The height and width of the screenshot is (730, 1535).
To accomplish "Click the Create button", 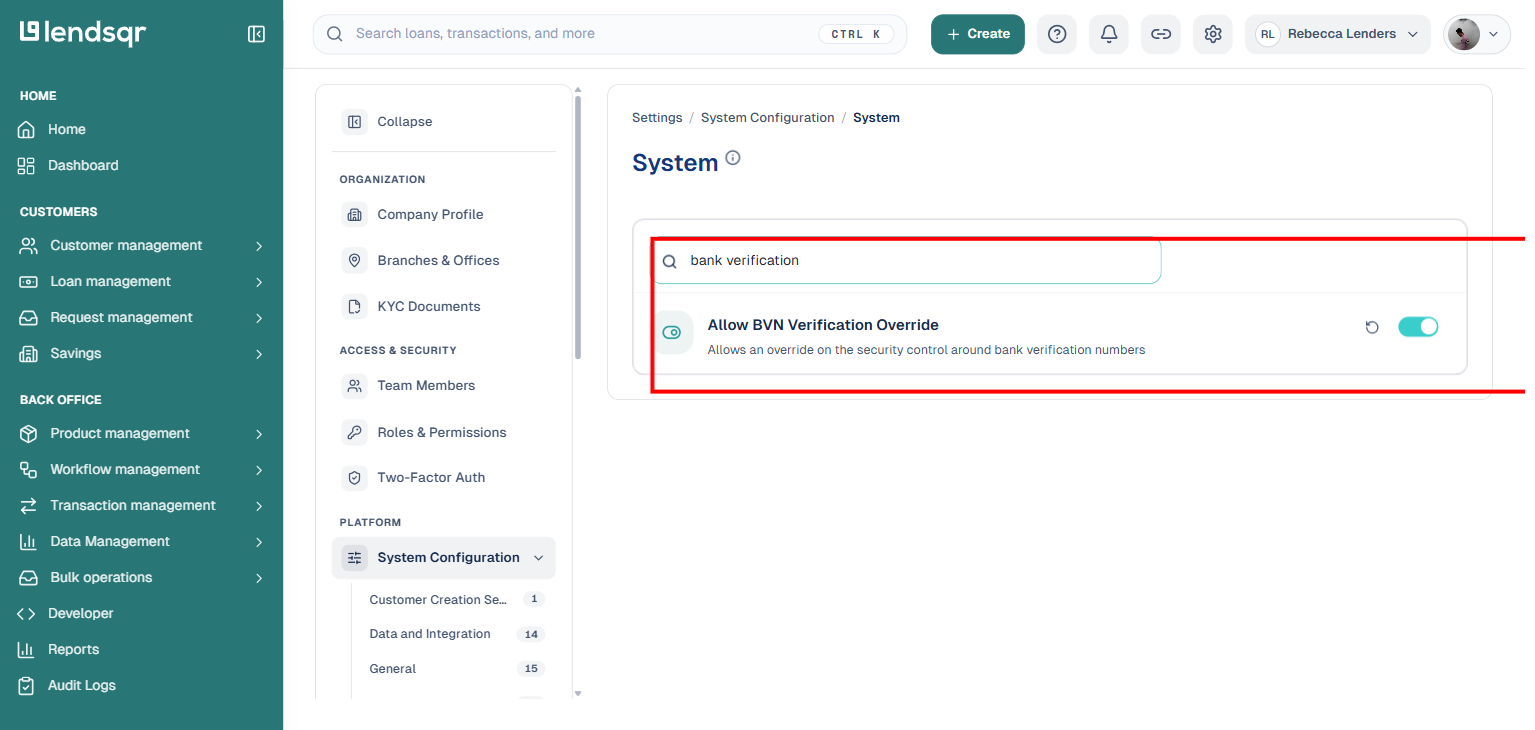I will click(x=978, y=34).
